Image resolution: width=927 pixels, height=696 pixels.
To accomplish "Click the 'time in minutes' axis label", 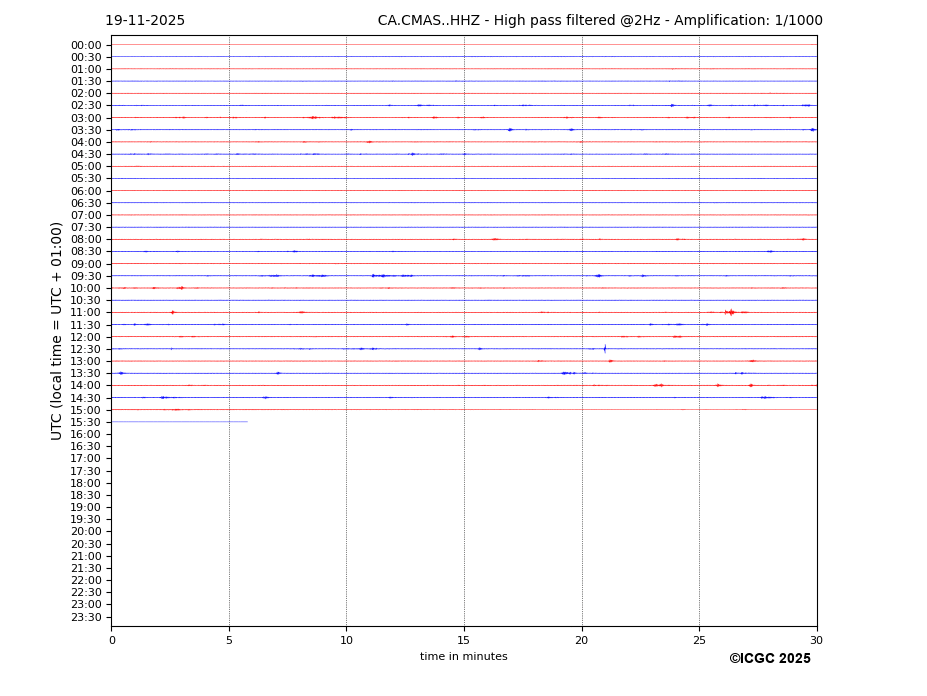I will coord(463,657).
